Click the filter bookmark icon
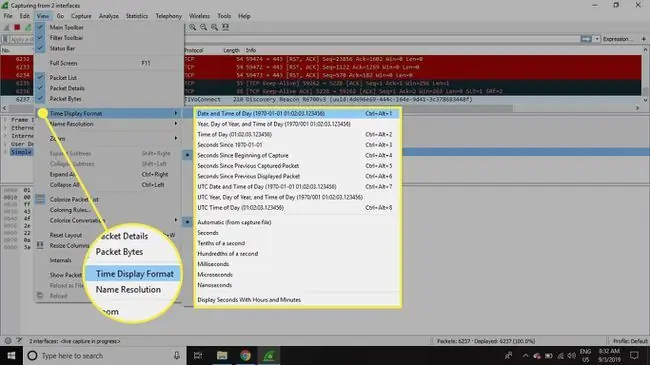The image size is (650, 365). (x=5, y=39)
